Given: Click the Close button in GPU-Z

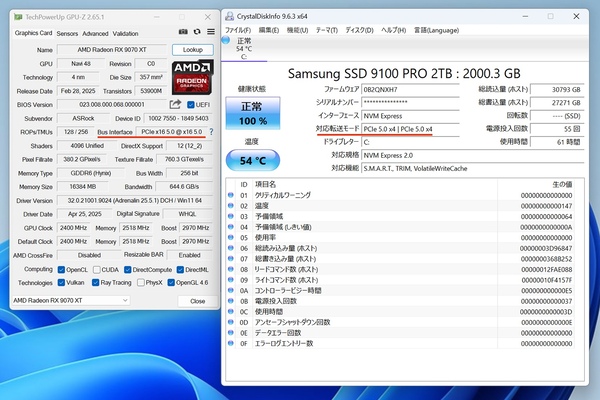Looking at the screenshot, I should (197, 300).
